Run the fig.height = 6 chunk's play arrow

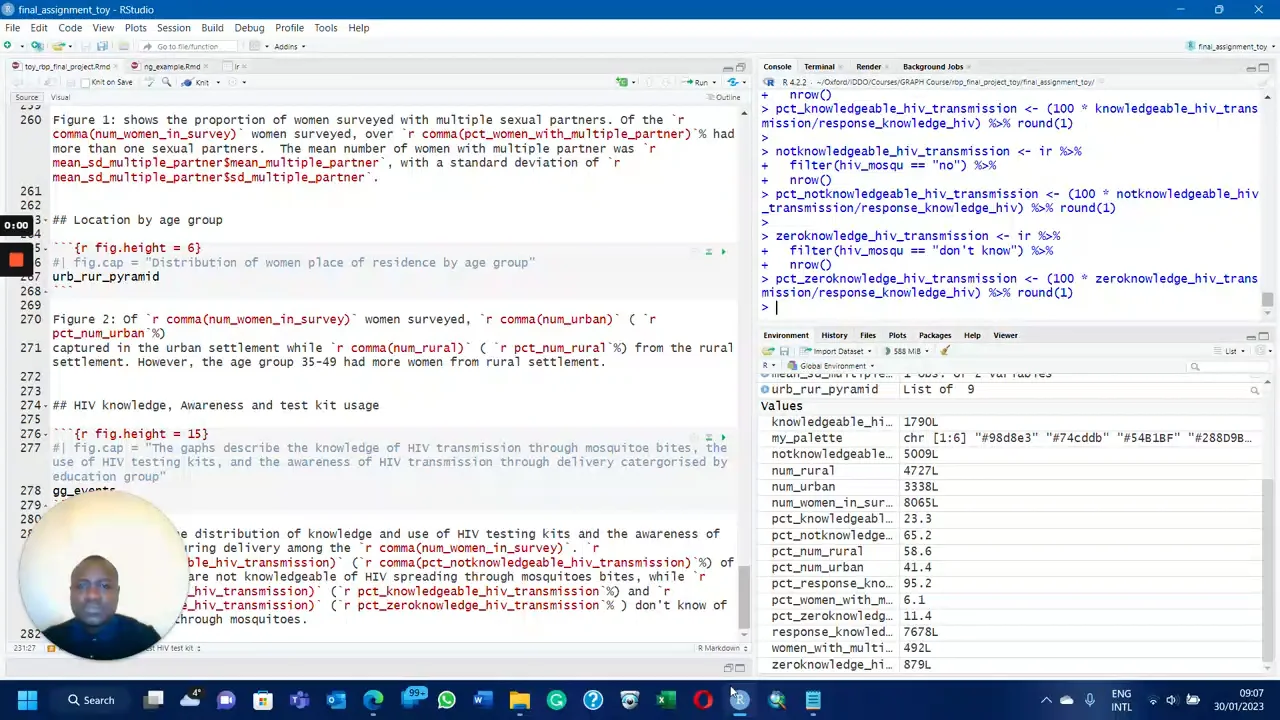point(723,252)
